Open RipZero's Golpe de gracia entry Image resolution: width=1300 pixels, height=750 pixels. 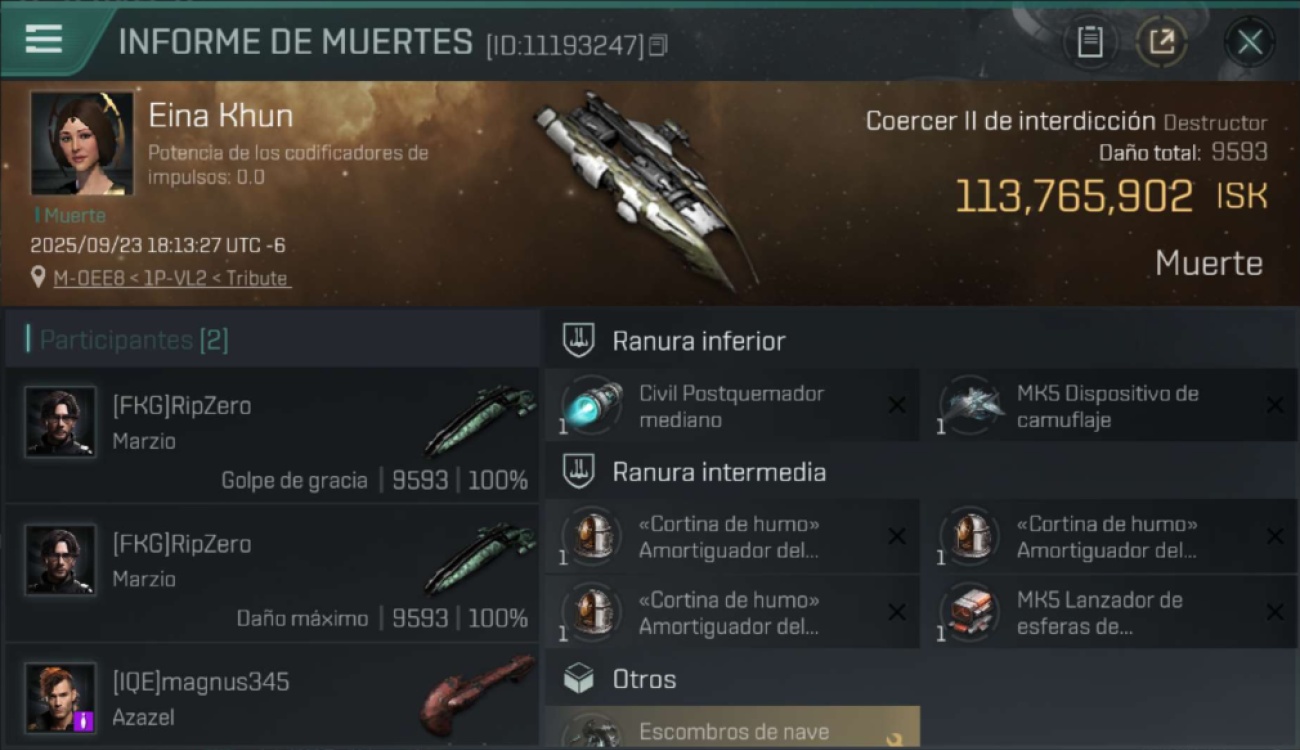(272, 435)
